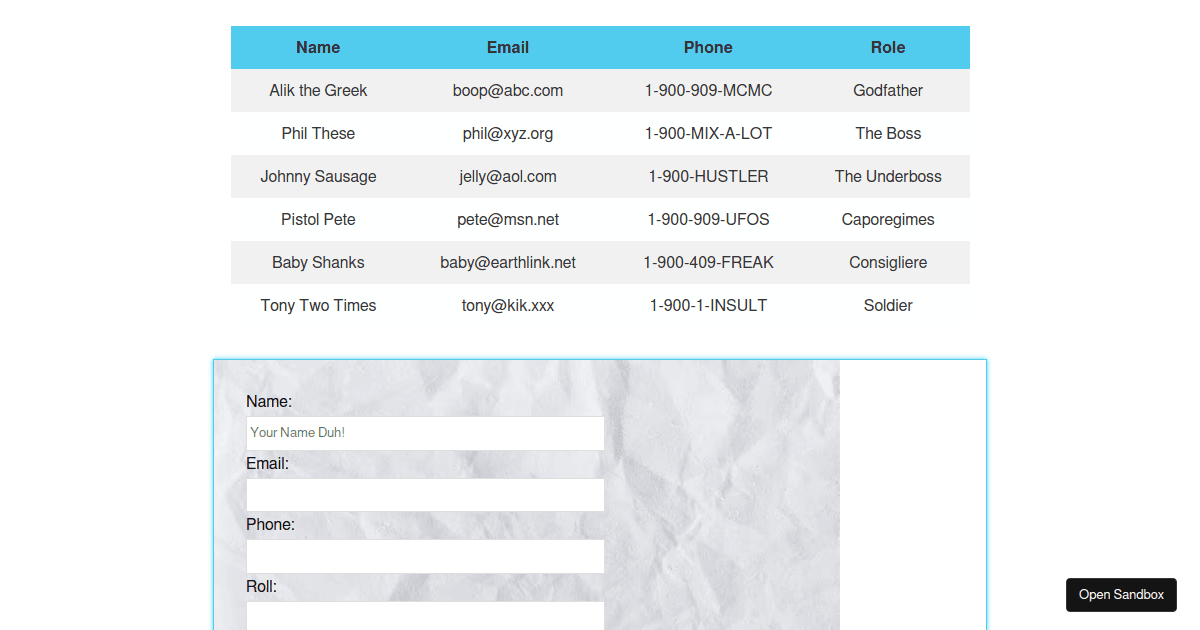Image resolution: width=1200 pixels, height=630 pixels.
Task: Select the Johnny Sausage name cell
Action: pos(318,176)
